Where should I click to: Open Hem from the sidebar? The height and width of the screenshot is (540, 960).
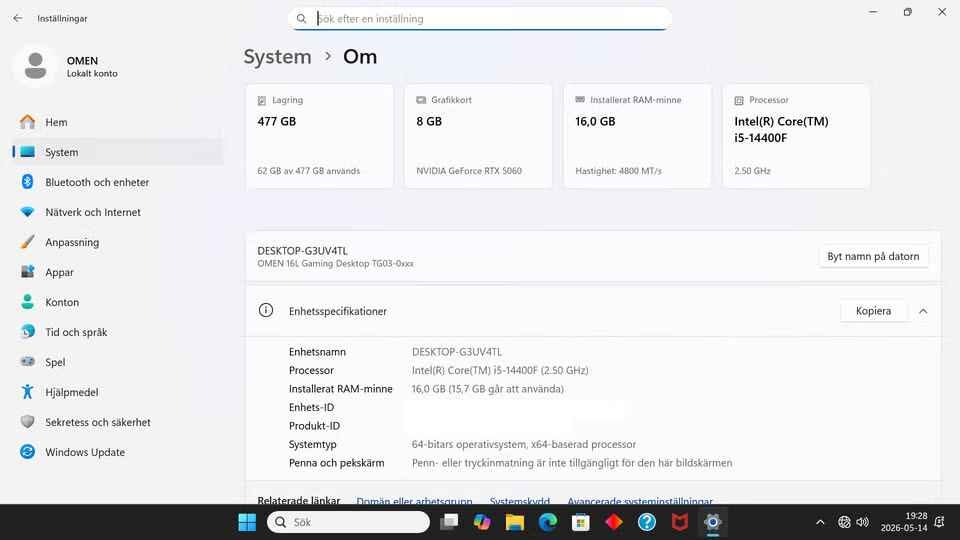click(x=116, y=122)
